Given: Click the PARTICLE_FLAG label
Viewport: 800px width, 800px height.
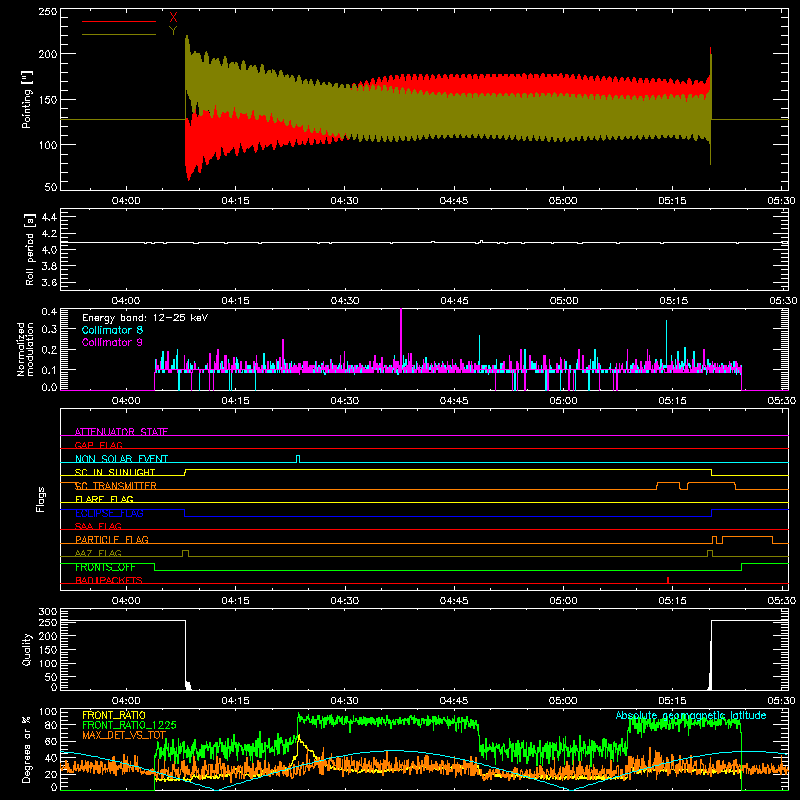Looking at the screenshot, I should point(112,539).
